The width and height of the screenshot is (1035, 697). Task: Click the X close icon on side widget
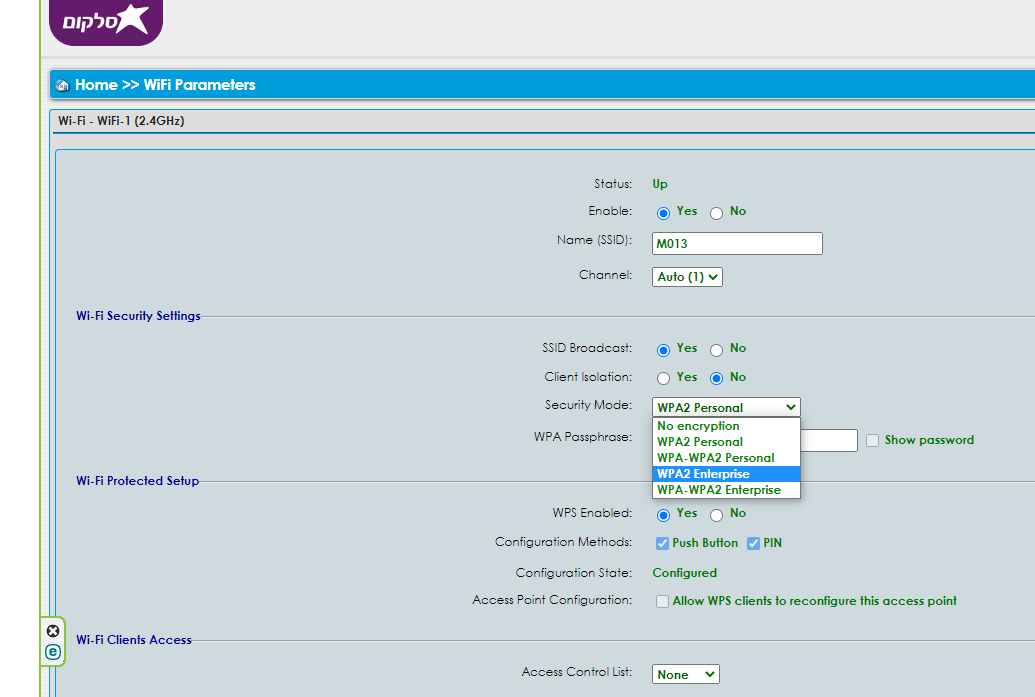click(x=53, y=631)
